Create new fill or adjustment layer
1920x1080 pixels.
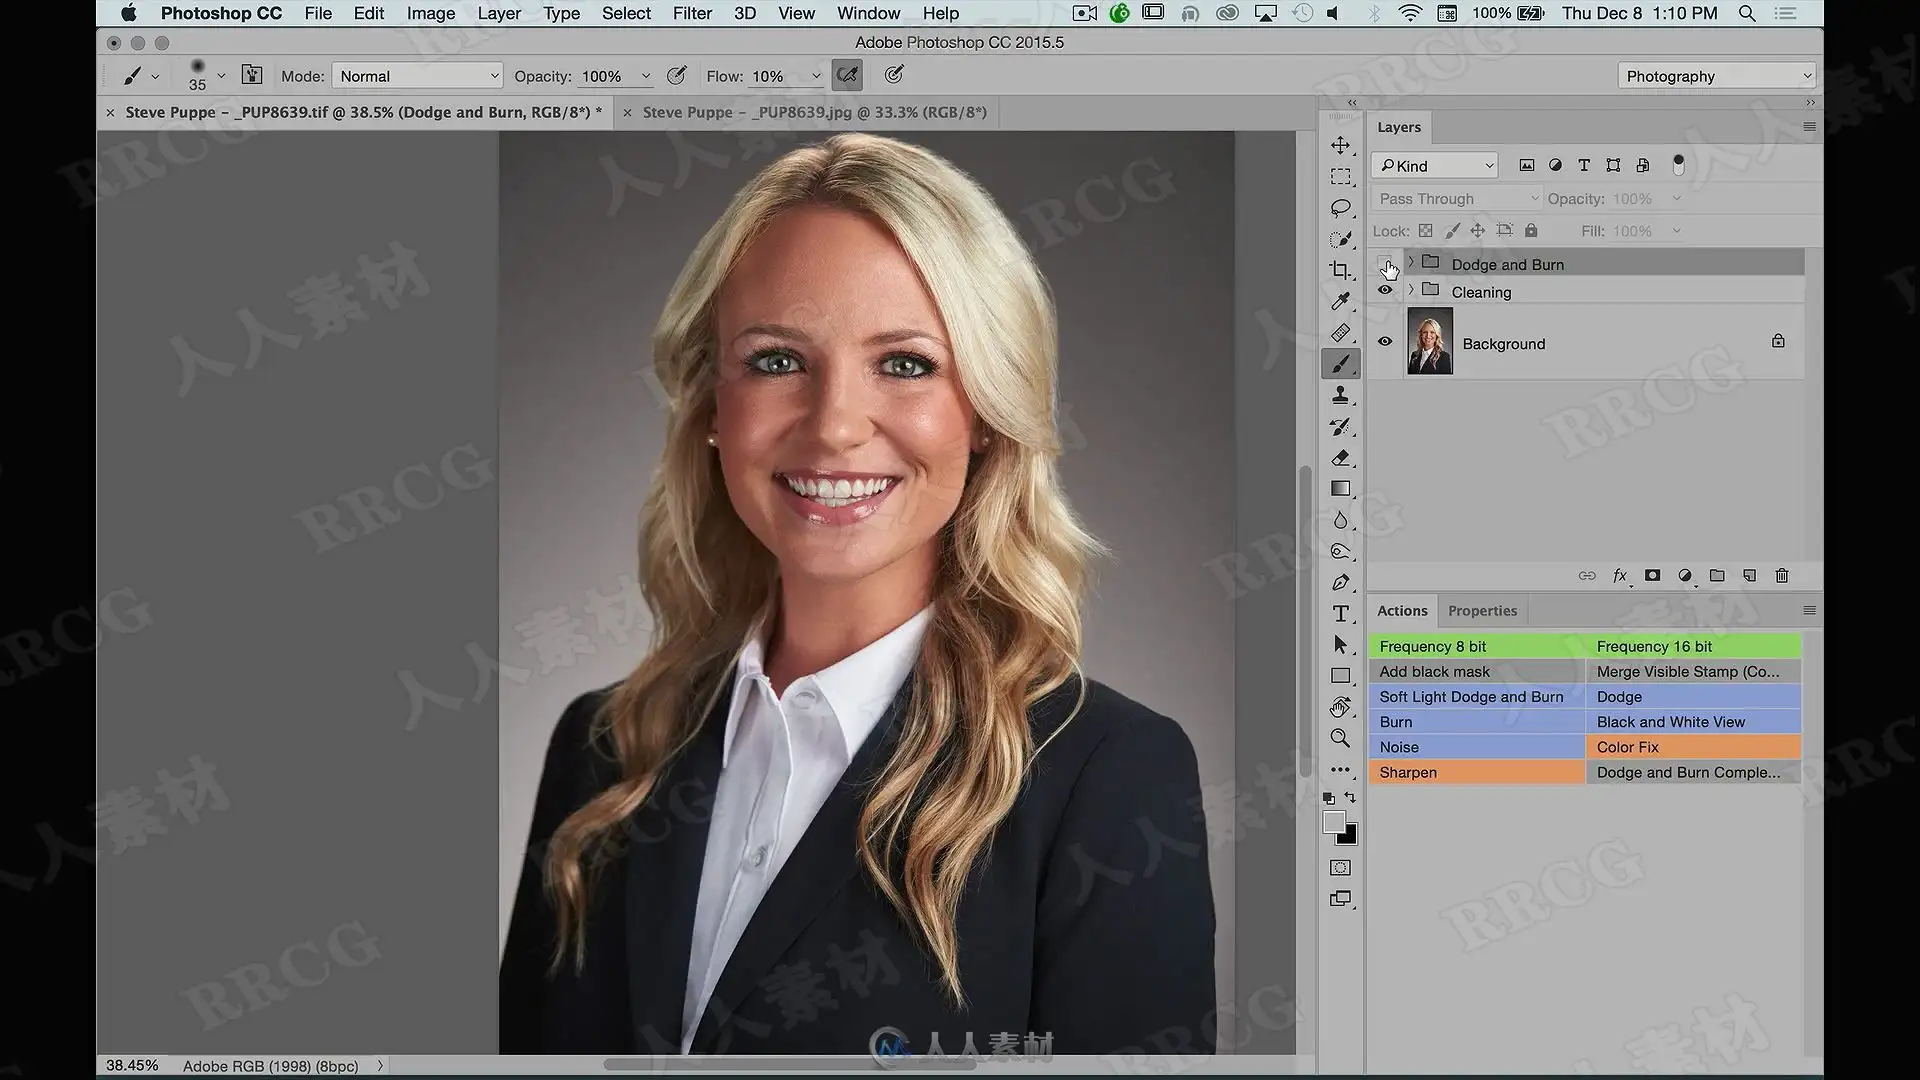click(1685, 576)
